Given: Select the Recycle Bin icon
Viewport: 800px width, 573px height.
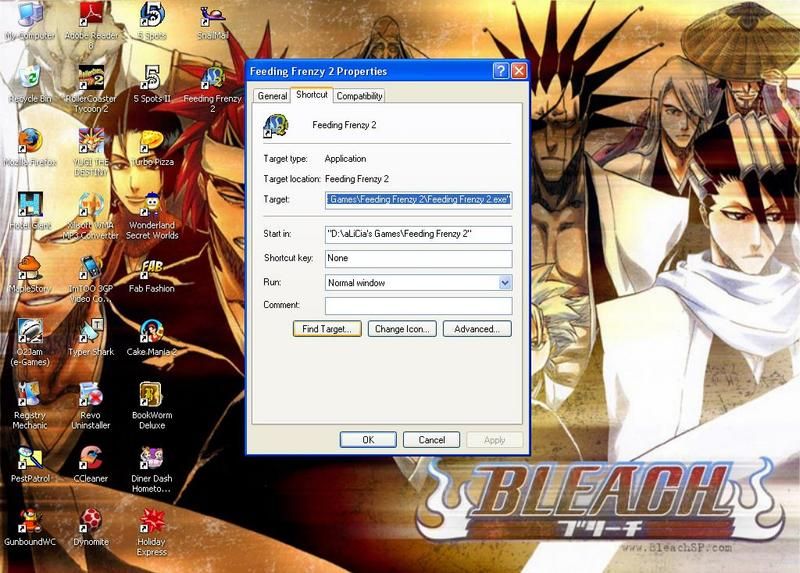Looking at the screenshot, I should coord(30,79).
